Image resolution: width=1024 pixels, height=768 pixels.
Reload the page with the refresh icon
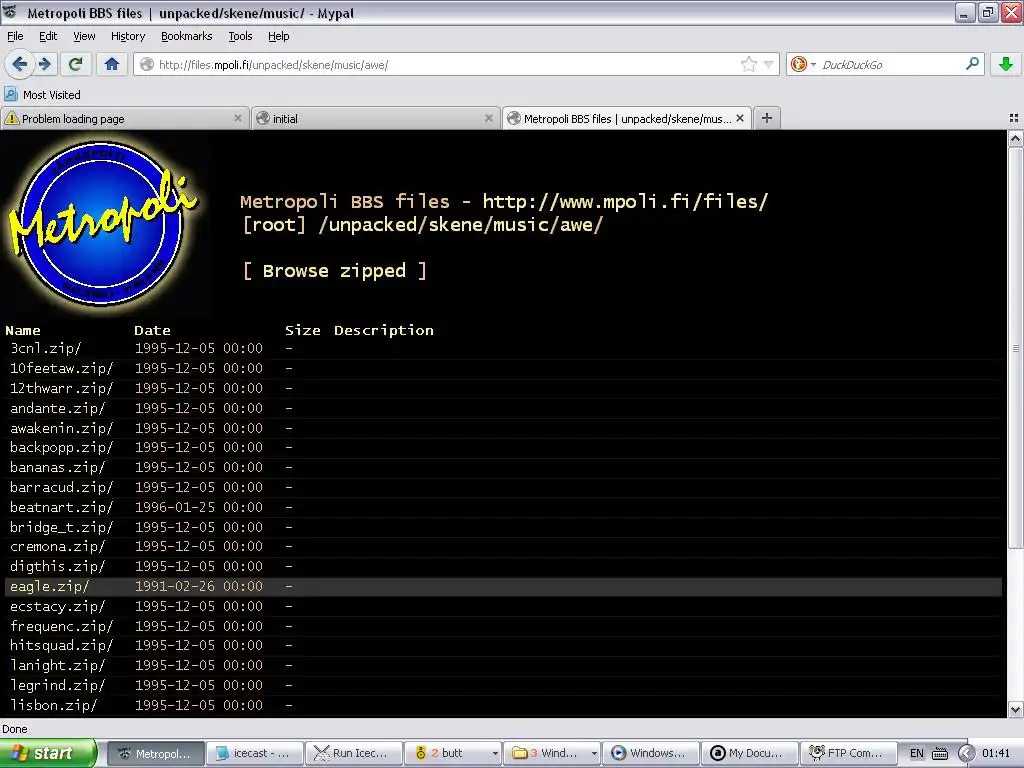tap(76, 64)
